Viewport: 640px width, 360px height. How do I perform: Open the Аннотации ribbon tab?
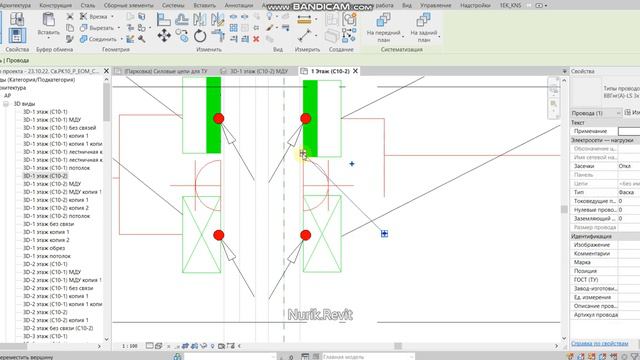(x=239, y=5)
